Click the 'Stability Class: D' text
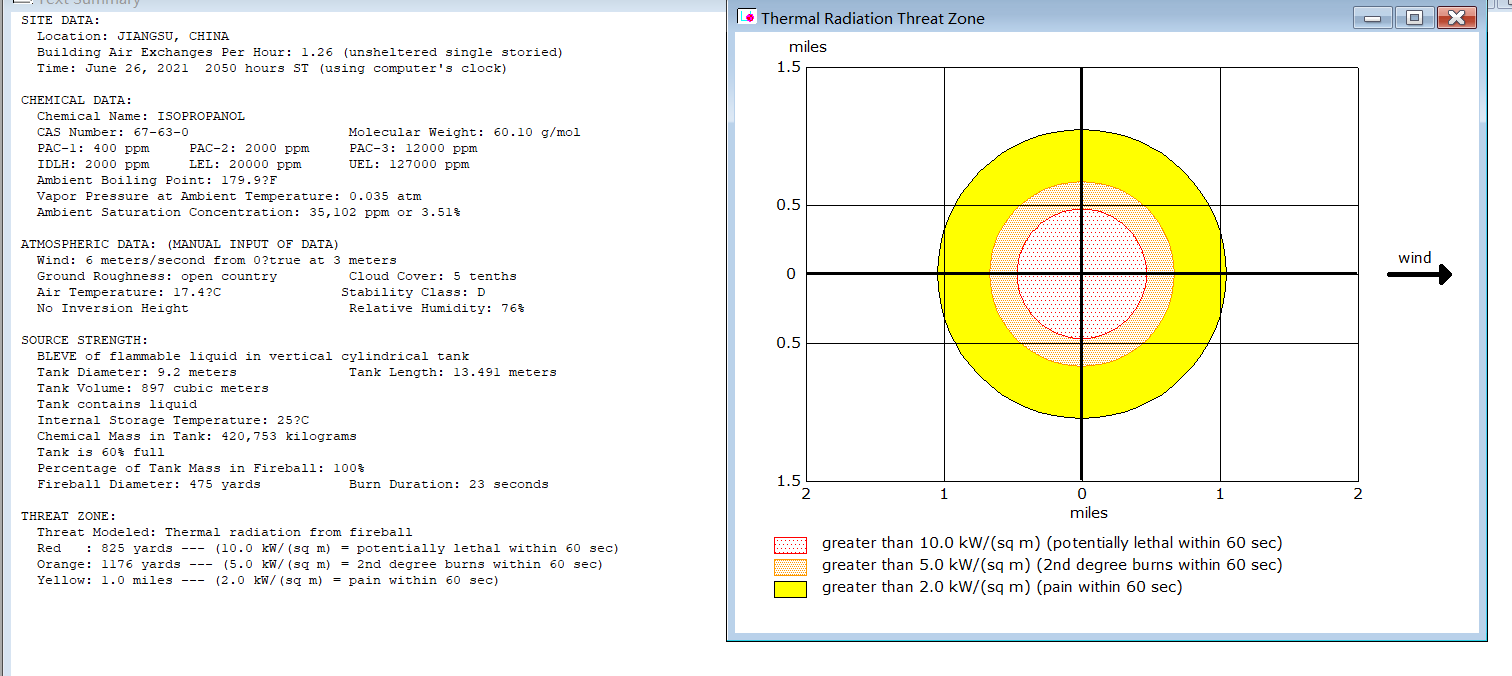 413,292
